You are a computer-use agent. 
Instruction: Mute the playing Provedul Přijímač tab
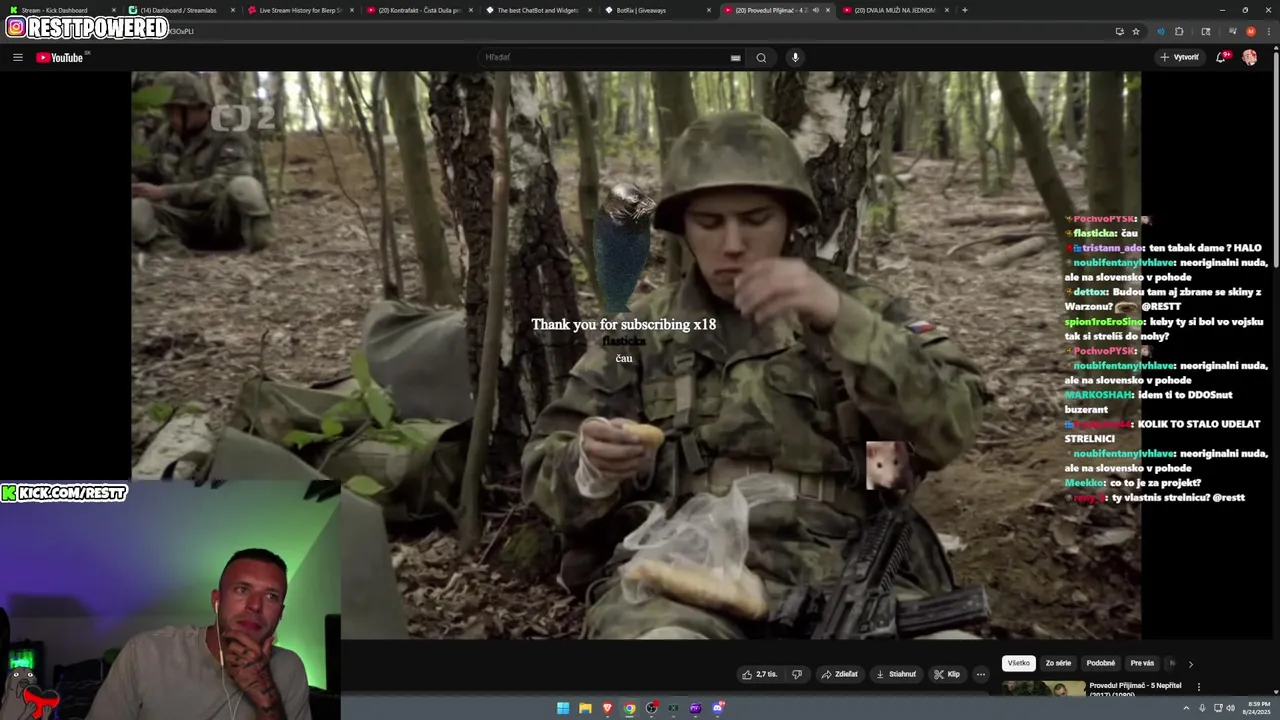pyautogui.click(x=815, y=10)
